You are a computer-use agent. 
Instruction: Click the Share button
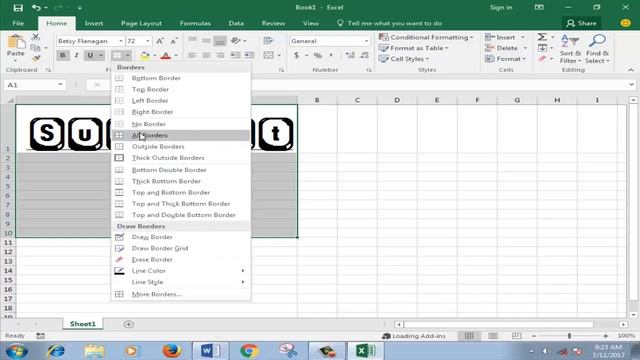tap(581, 23)
